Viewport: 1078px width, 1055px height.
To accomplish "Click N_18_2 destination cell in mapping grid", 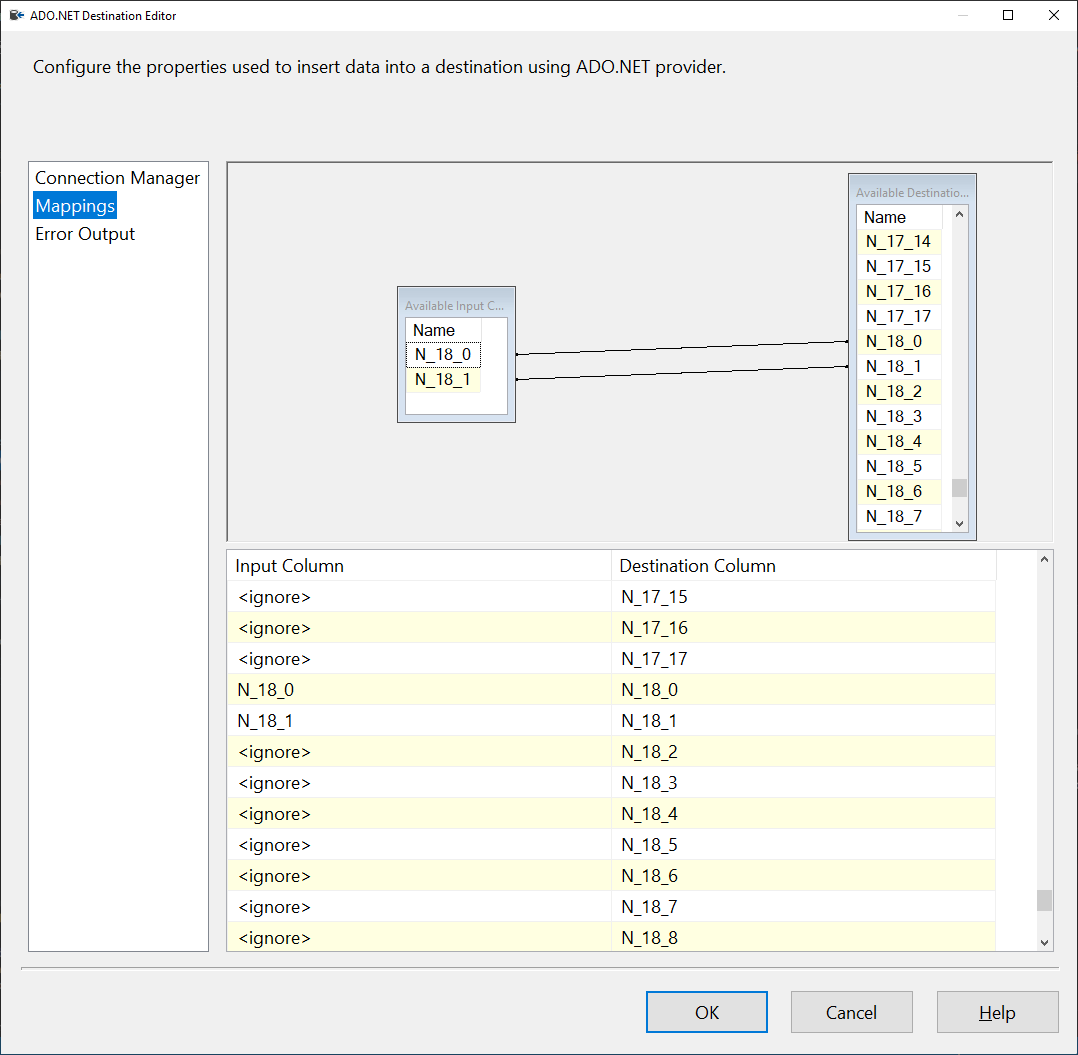I will click(804, 751).
